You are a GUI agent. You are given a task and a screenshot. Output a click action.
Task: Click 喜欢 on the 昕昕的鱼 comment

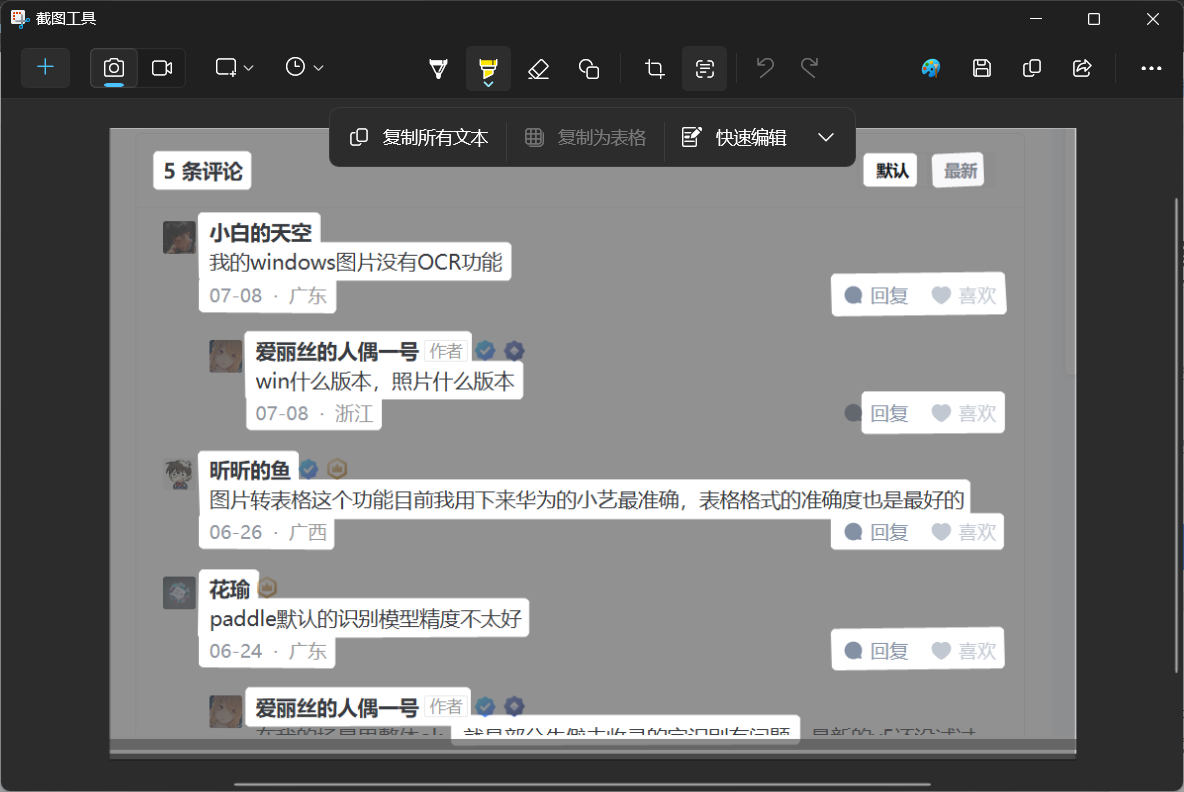tap(964, 532)
